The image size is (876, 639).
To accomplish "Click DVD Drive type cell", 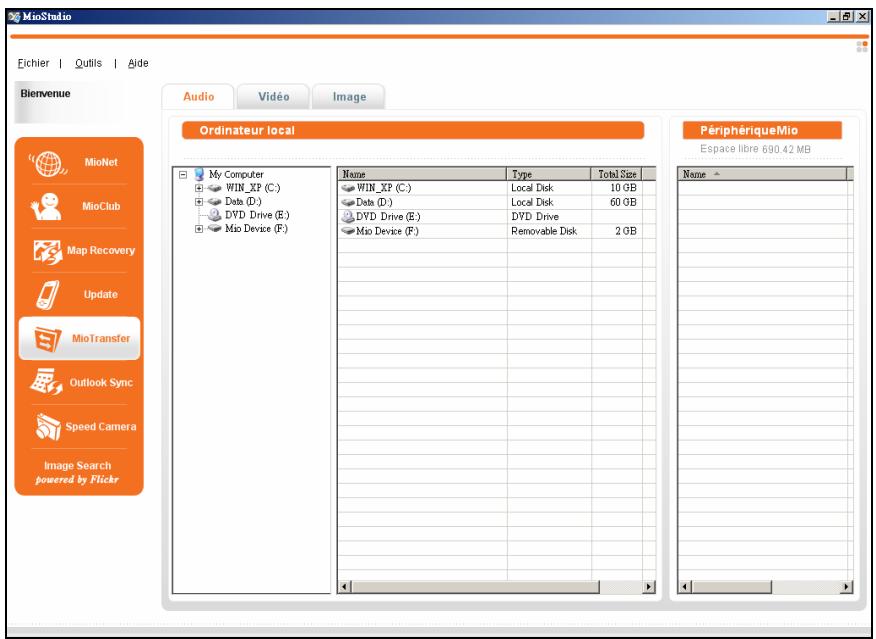I will point(535,217).
